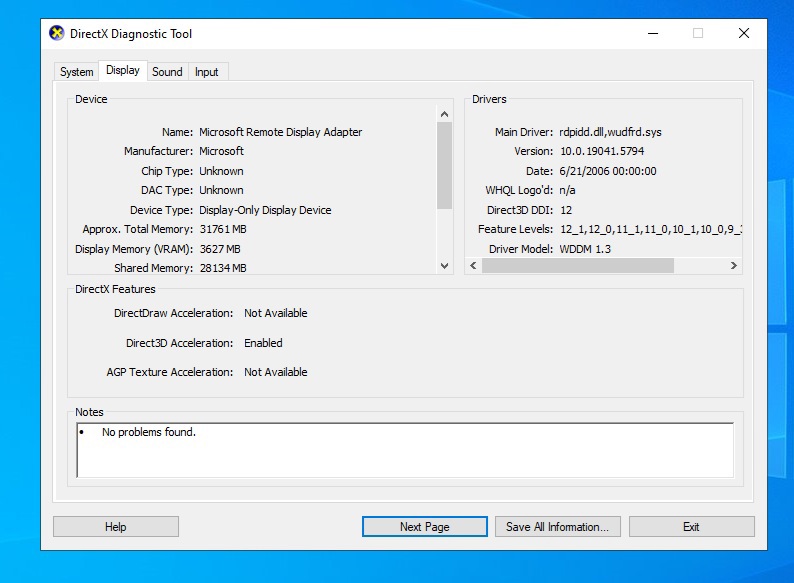The width and height of the screenshot is (794, 583).
Task: Minimize the DirectX Diagnostic Tool window
Action: pyautogui.click(x=653, y=33)
